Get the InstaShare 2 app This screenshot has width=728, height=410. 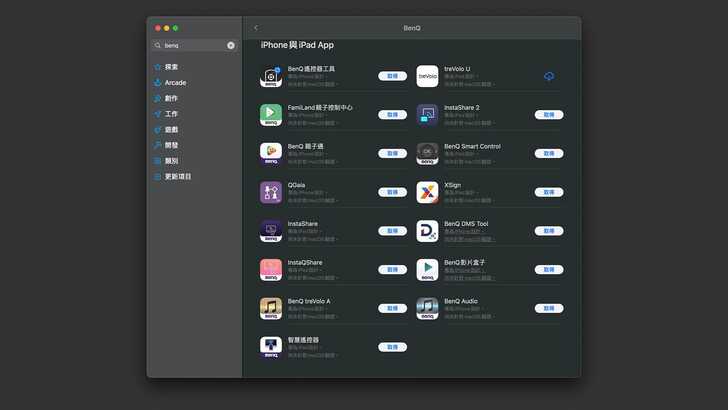click(x=549, y=115)
